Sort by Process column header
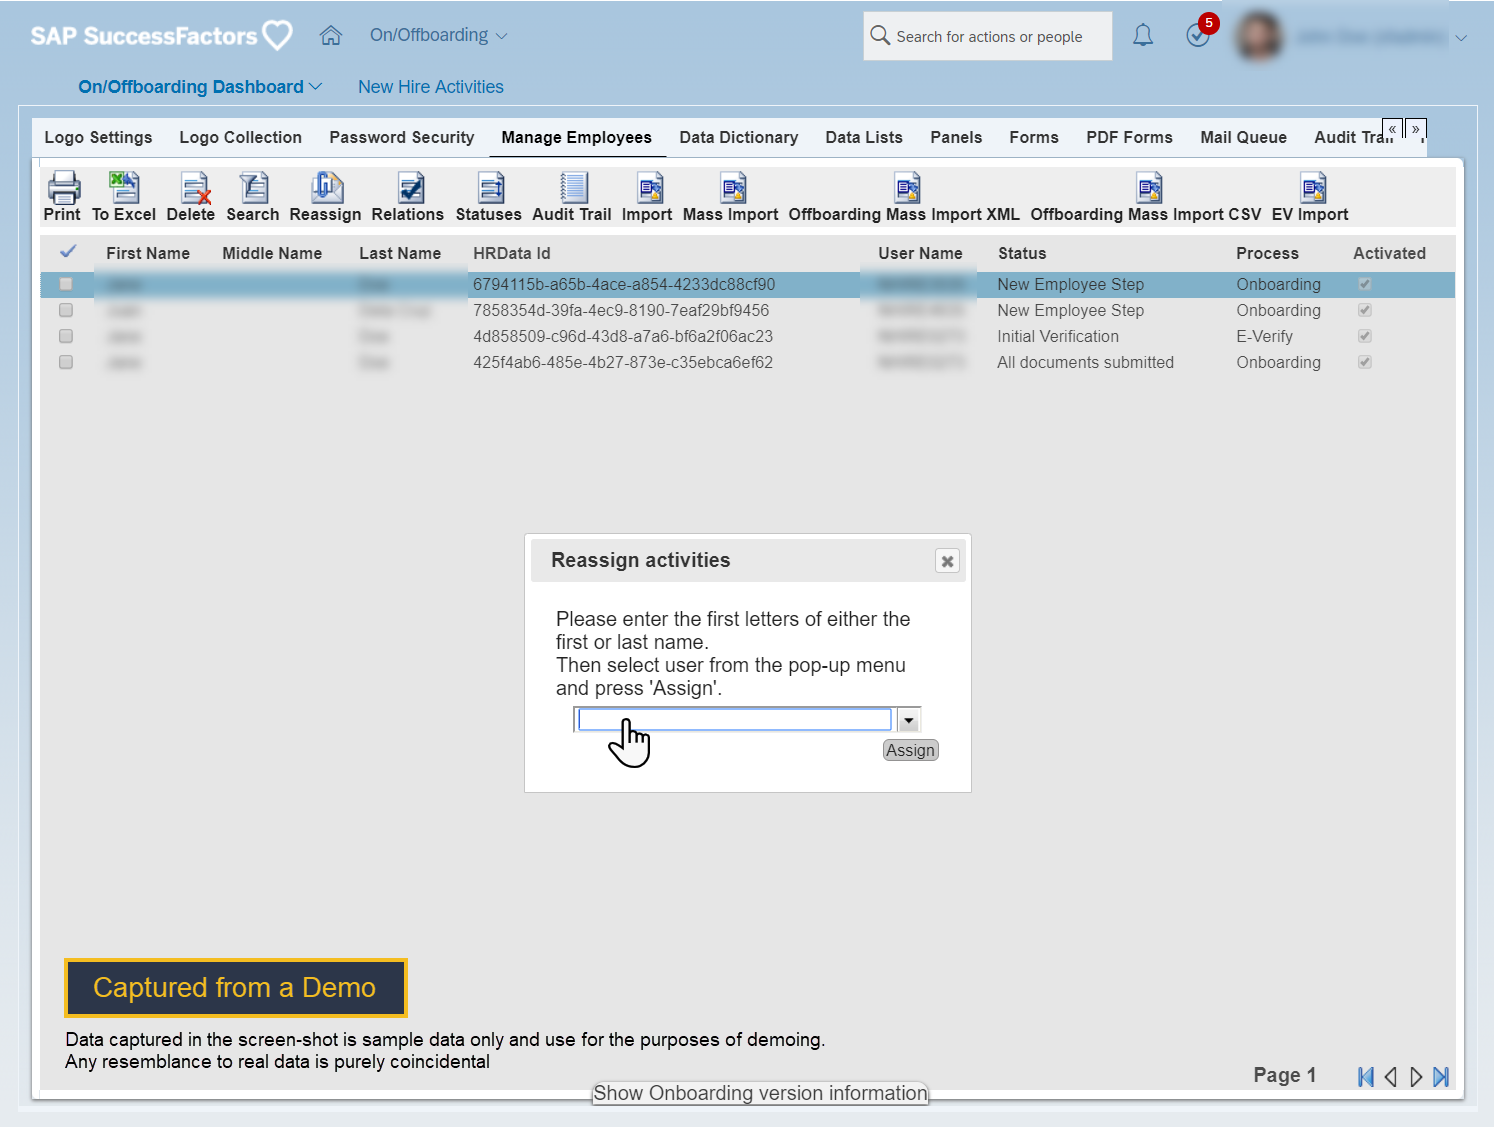 click(x=1267, y=253)
